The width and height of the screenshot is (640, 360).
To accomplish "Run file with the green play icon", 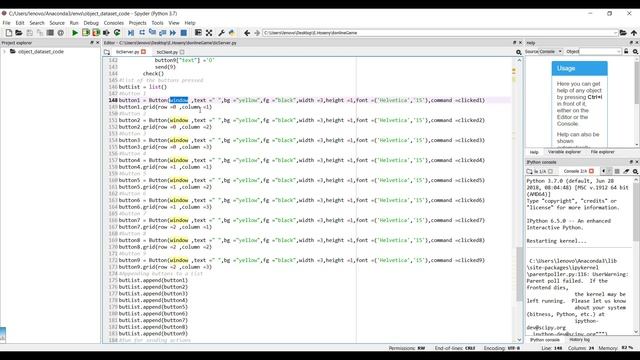I will (75, 33).
